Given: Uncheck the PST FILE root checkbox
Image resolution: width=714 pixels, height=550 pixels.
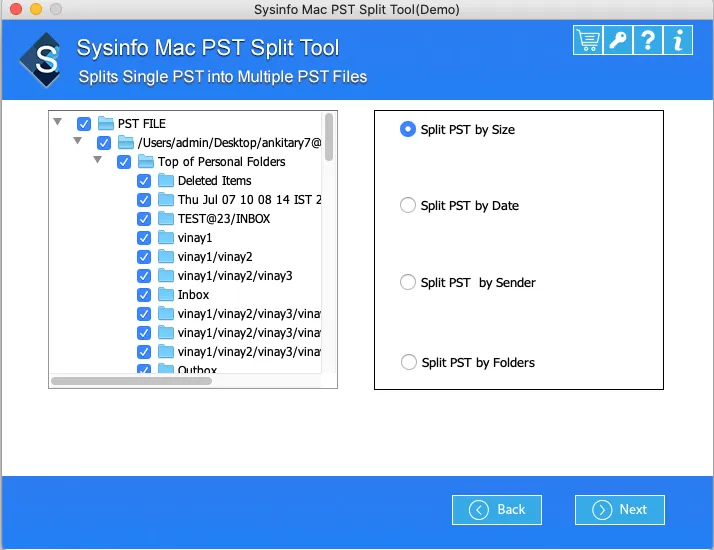Looking at the screenshot, I should click(84, 124).
